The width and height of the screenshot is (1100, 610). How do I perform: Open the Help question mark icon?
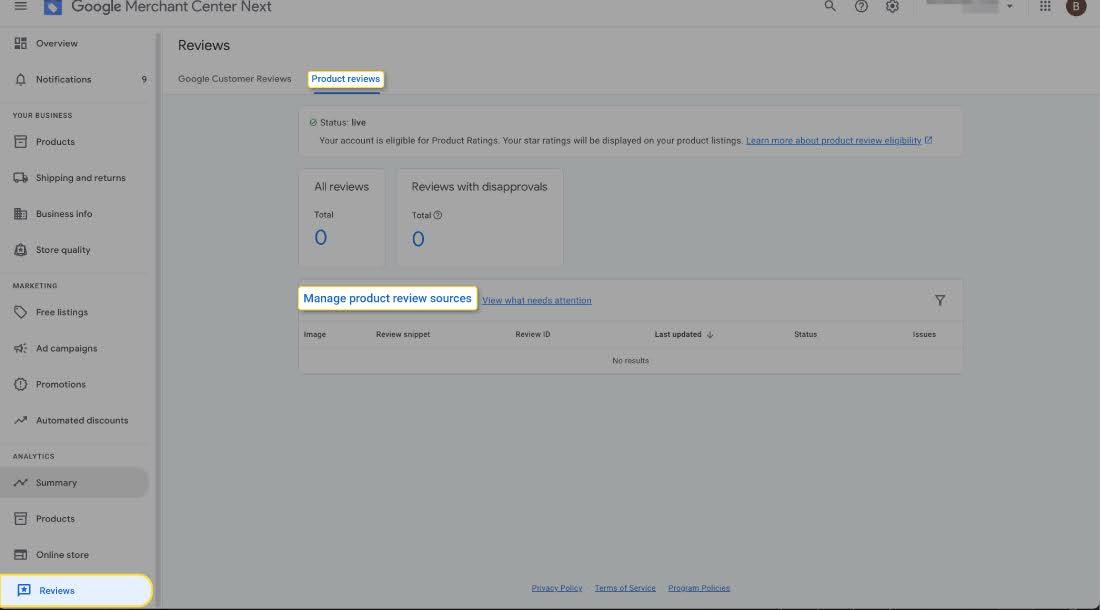[861, 7]
